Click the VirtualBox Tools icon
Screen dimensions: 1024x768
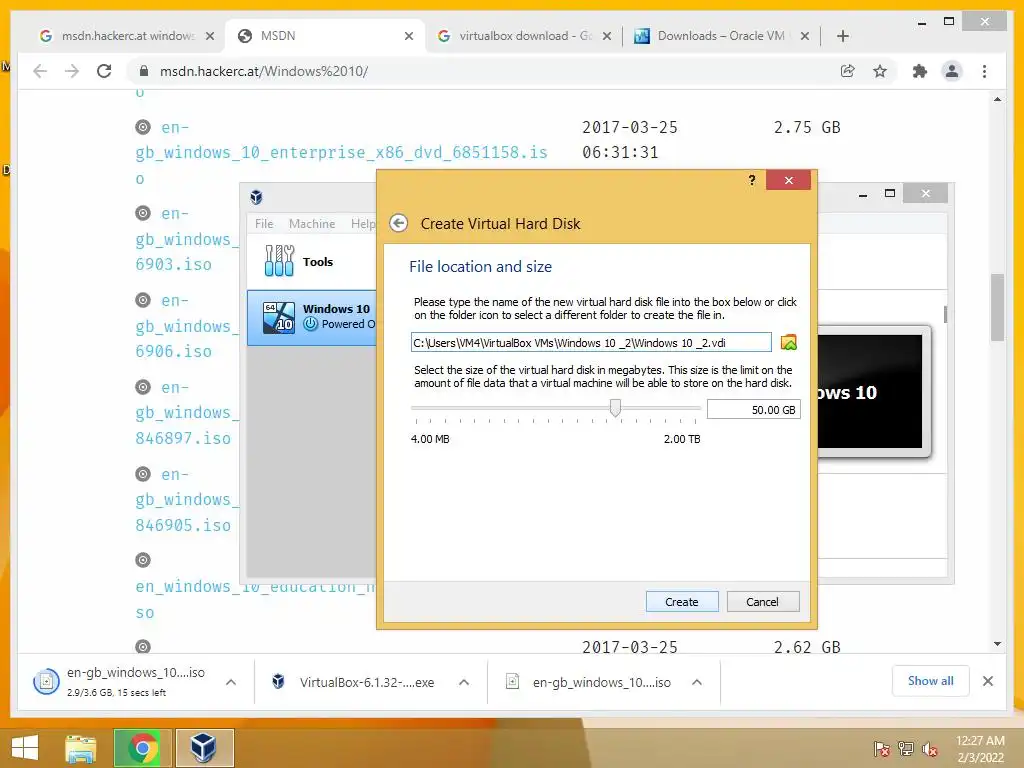coord(279,261)
